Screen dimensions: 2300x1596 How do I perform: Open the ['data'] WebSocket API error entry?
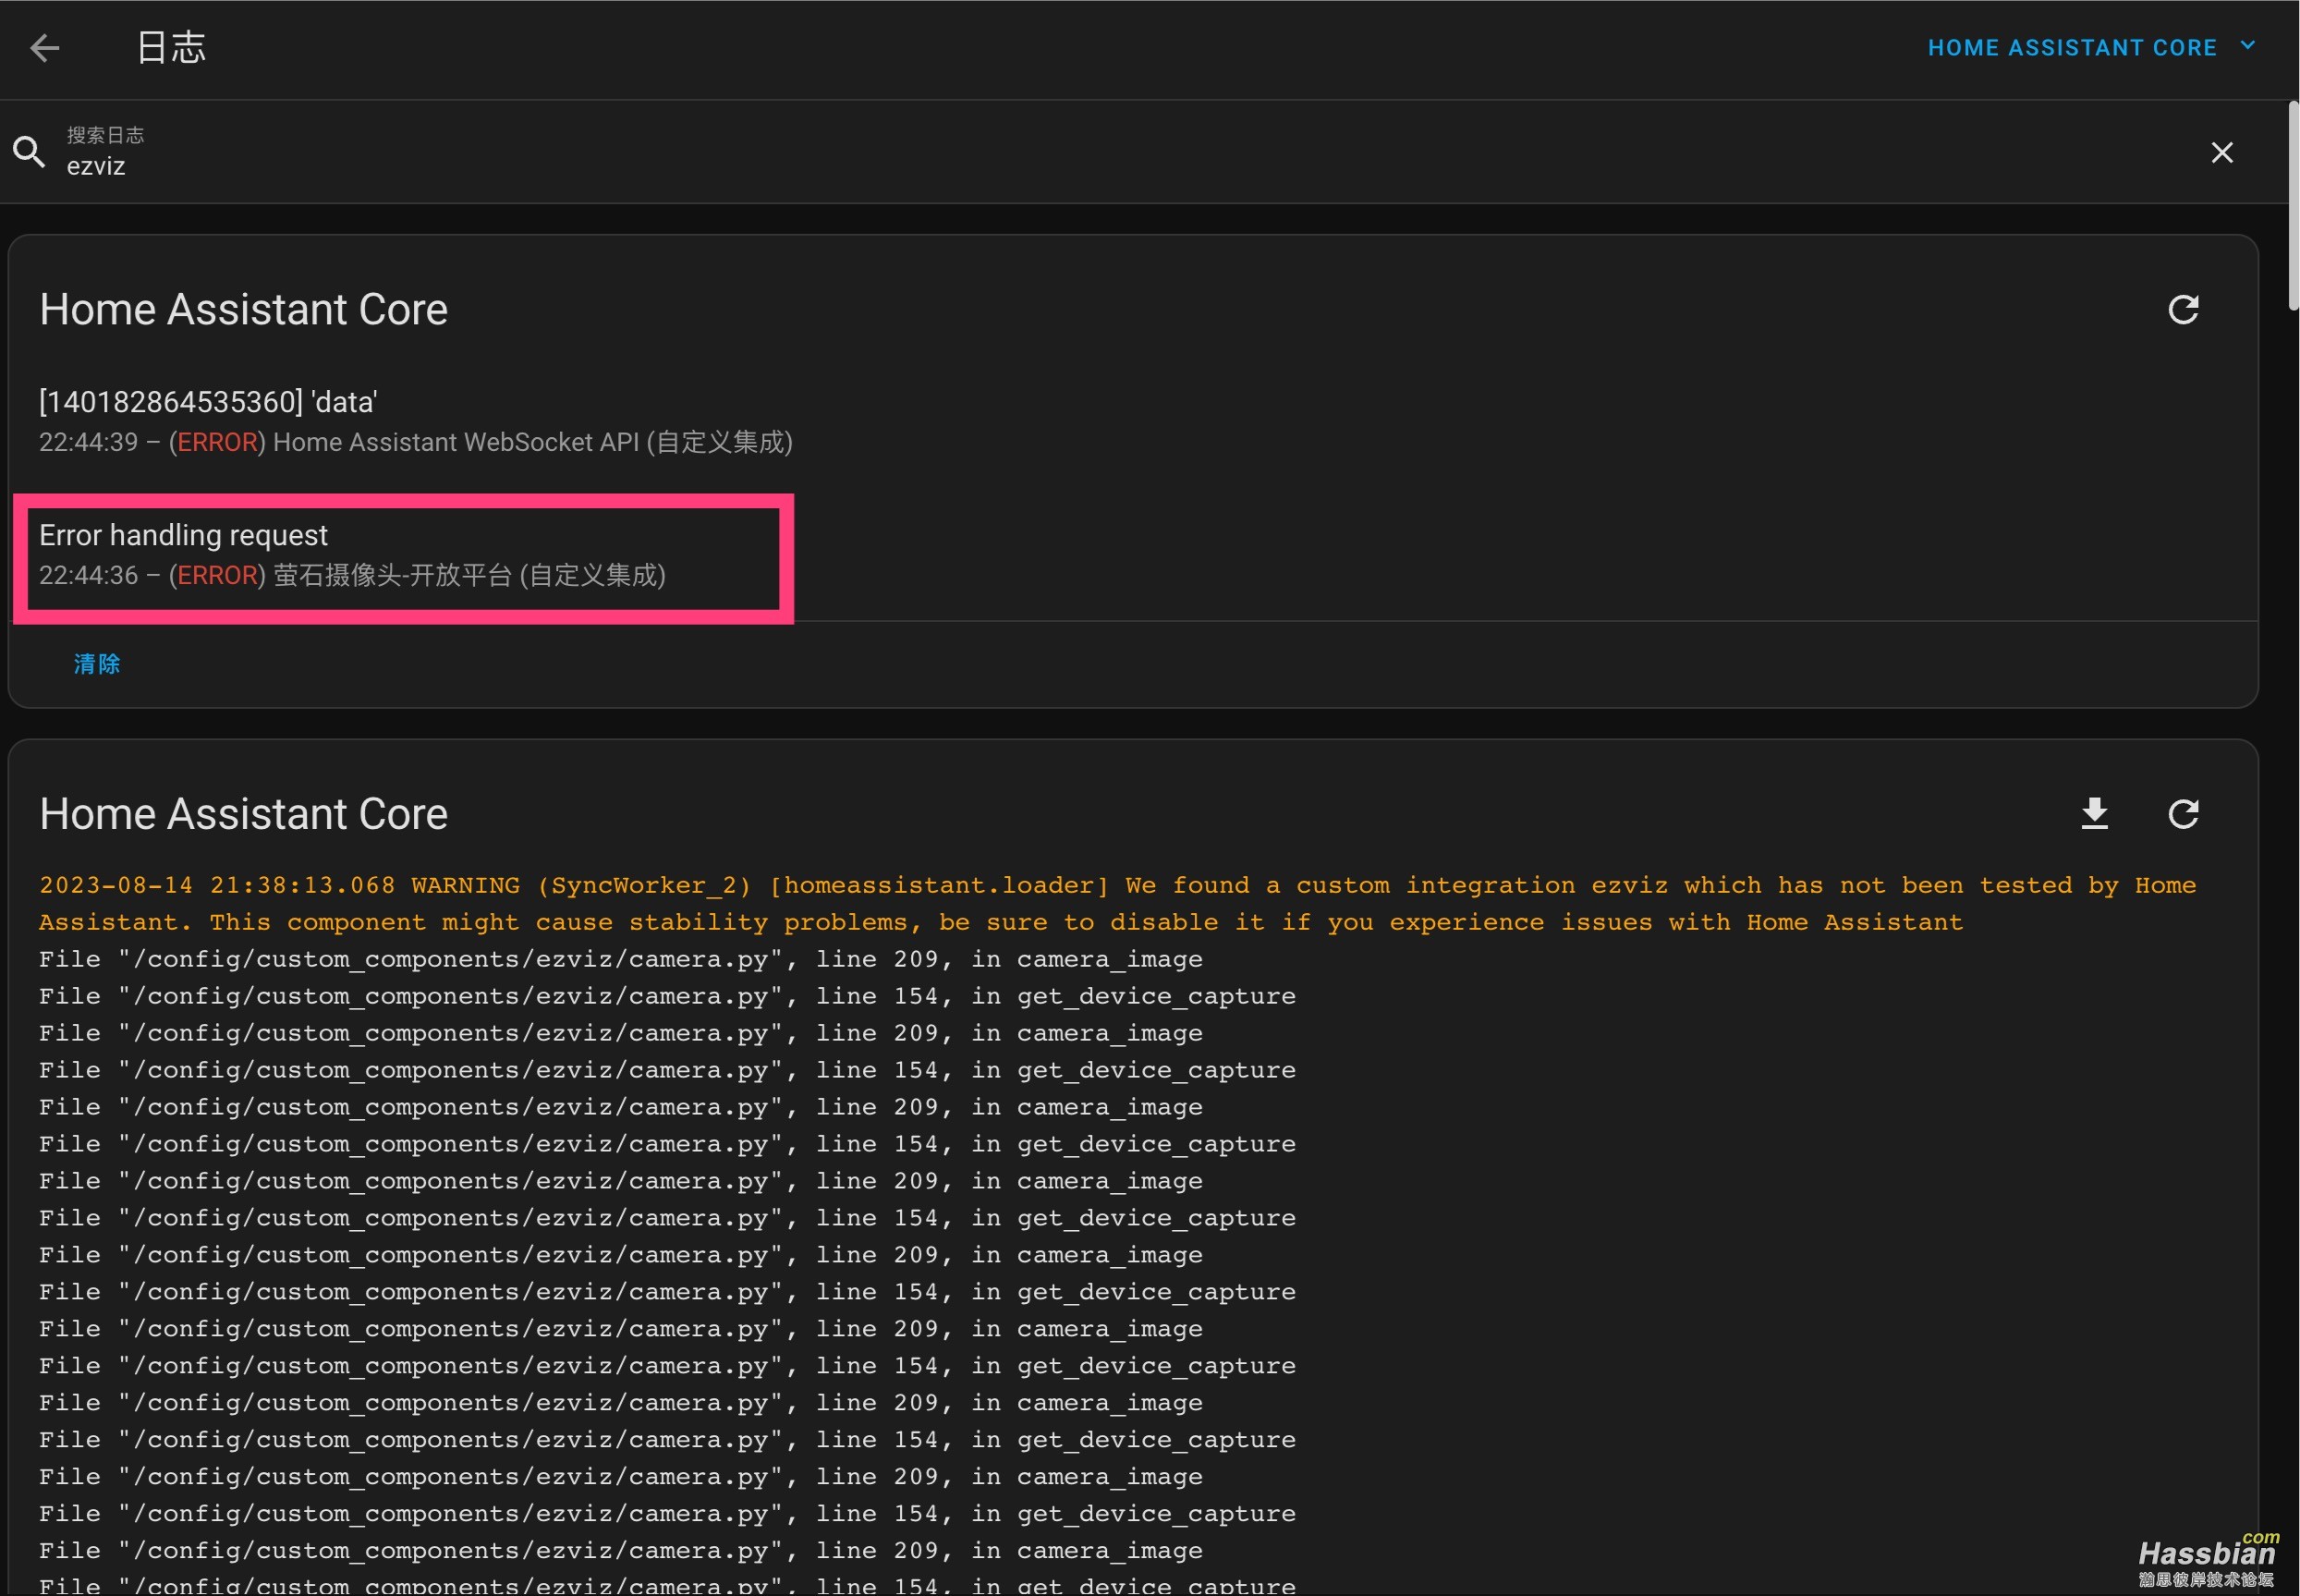tap(1132, 421)
